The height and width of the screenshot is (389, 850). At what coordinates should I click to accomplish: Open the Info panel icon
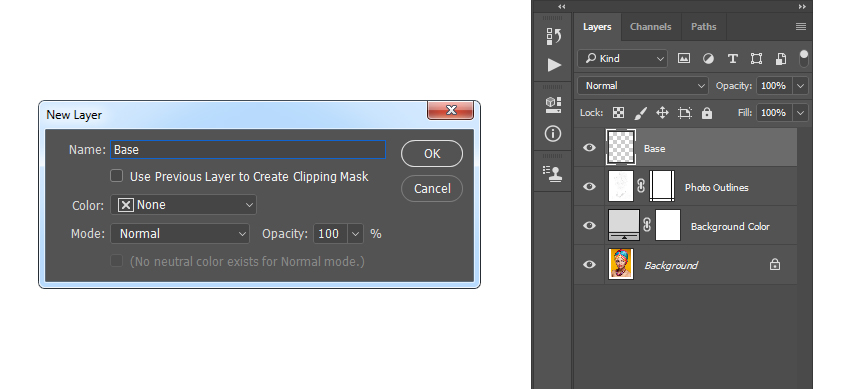point(553,133)
